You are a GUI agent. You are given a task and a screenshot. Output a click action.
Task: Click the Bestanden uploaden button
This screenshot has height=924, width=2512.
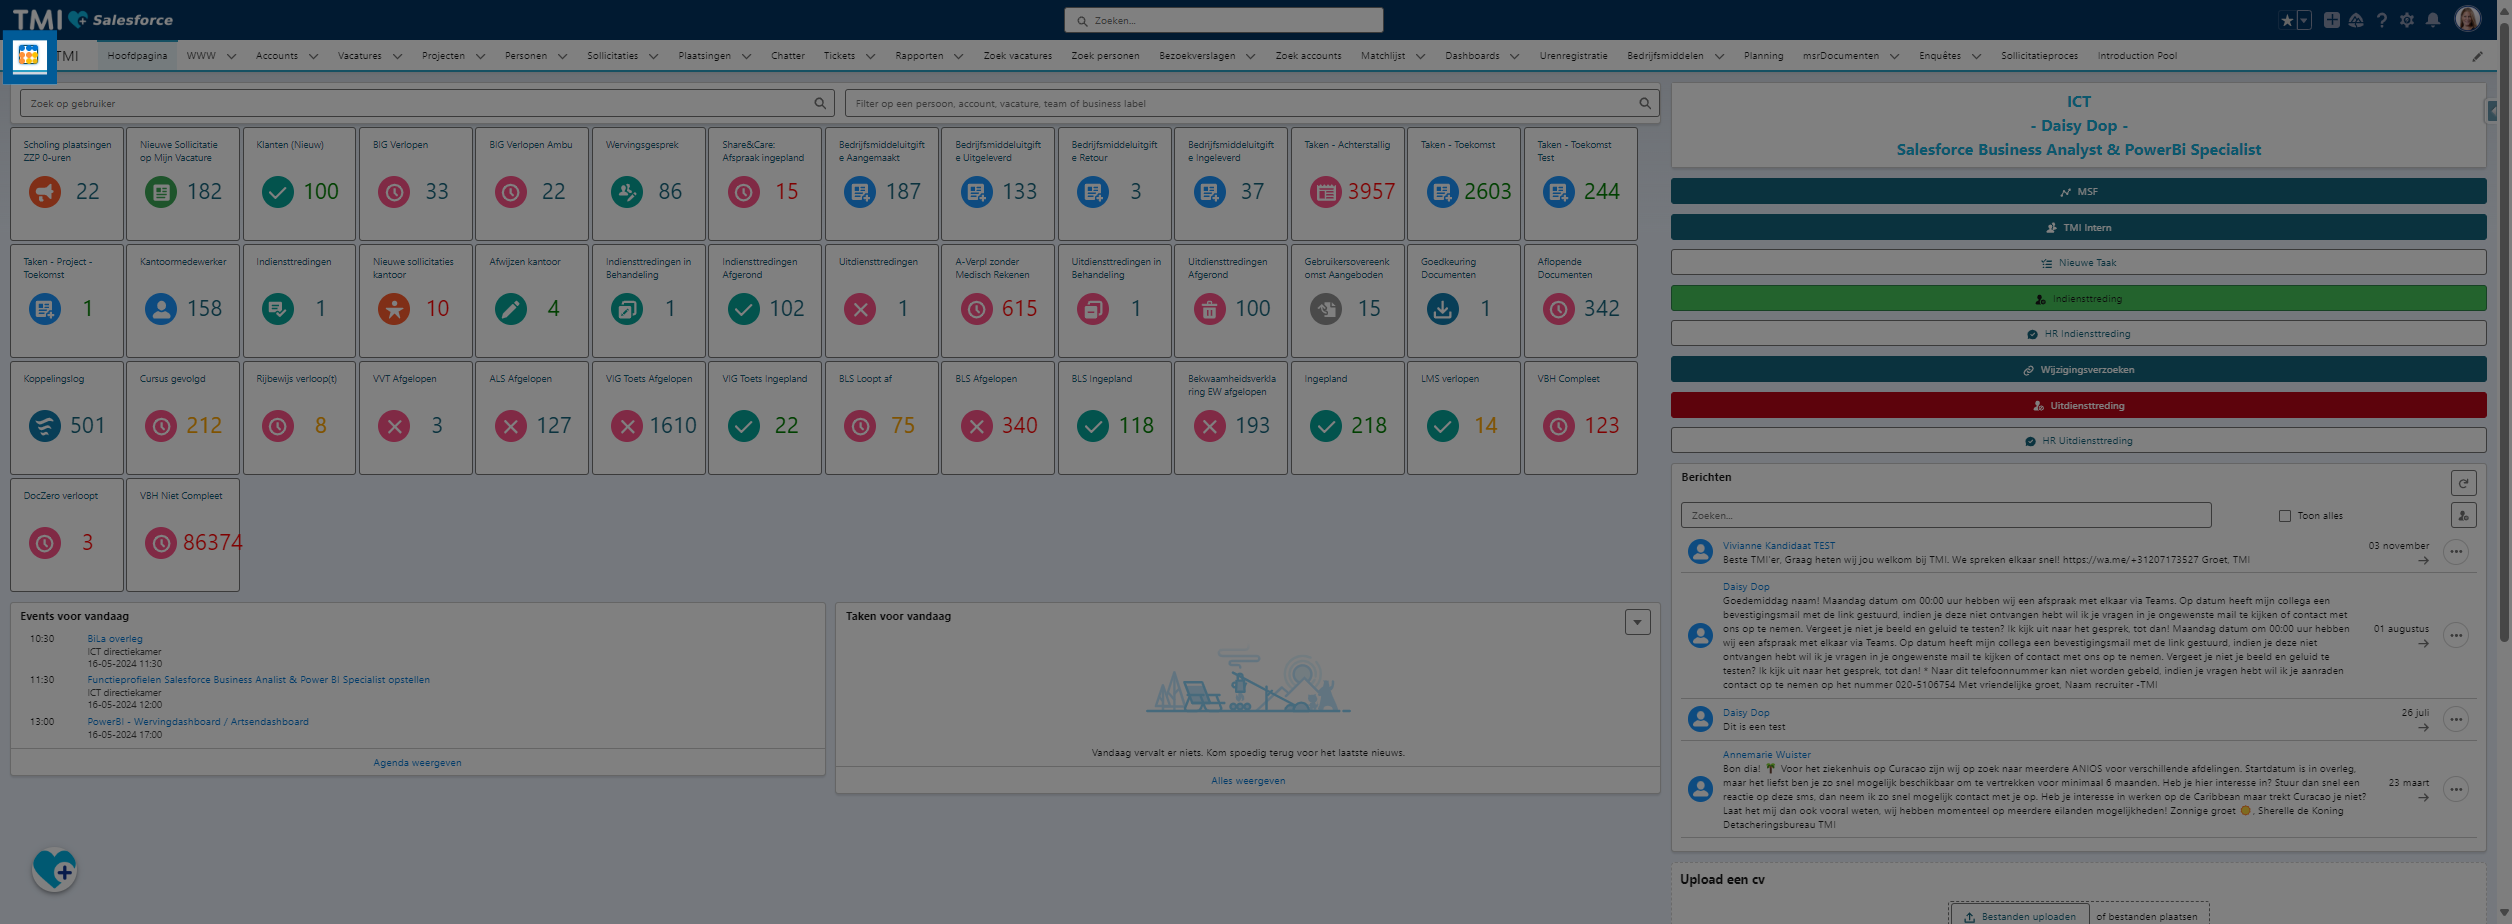click(2019, 916)
